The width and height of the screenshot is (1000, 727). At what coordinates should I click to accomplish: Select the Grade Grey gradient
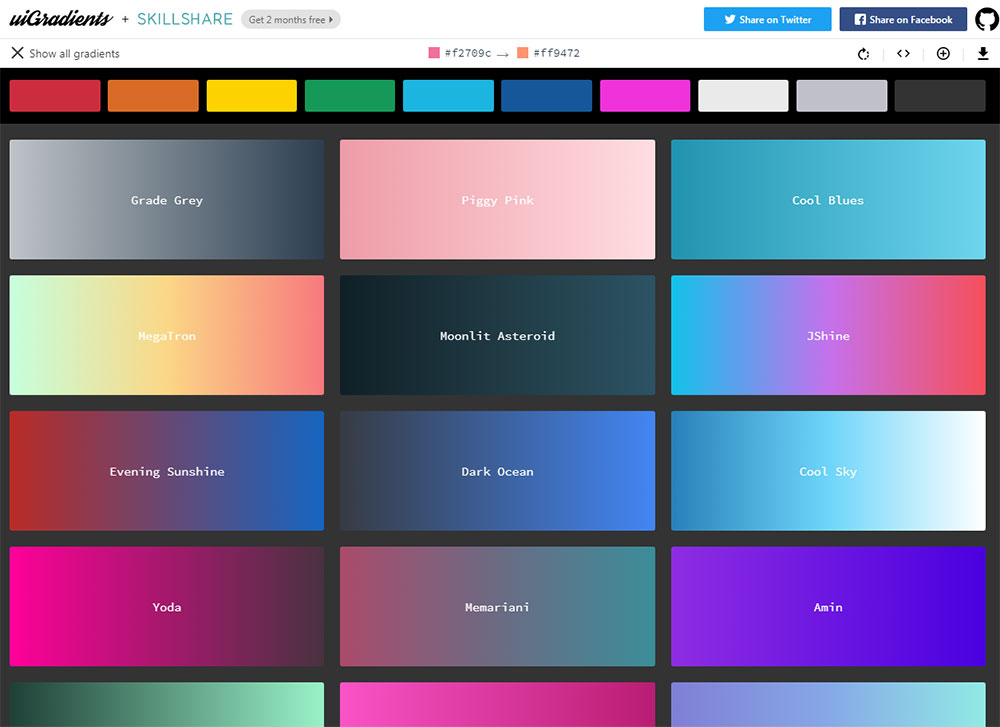point(166,200)
